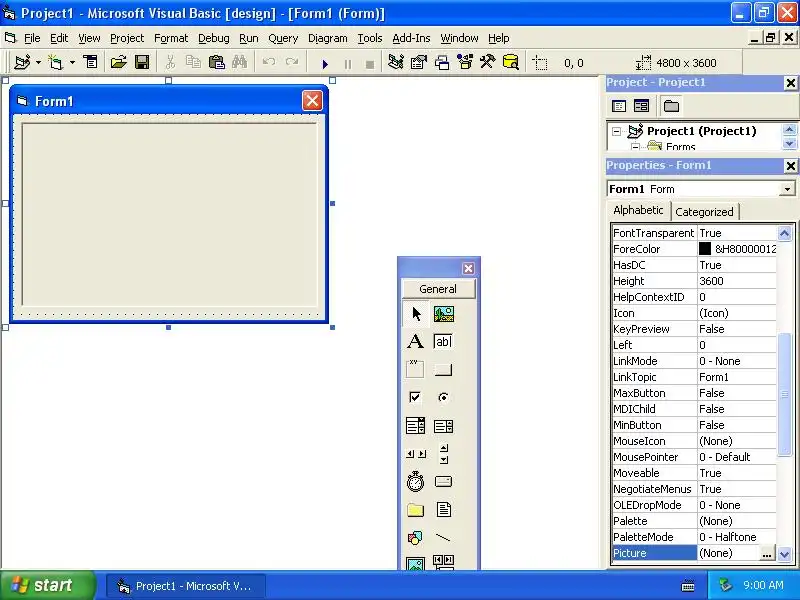The image size is (800, 600).
Task: Click the Break pause button in toolbar
Action: coord(348,64)
